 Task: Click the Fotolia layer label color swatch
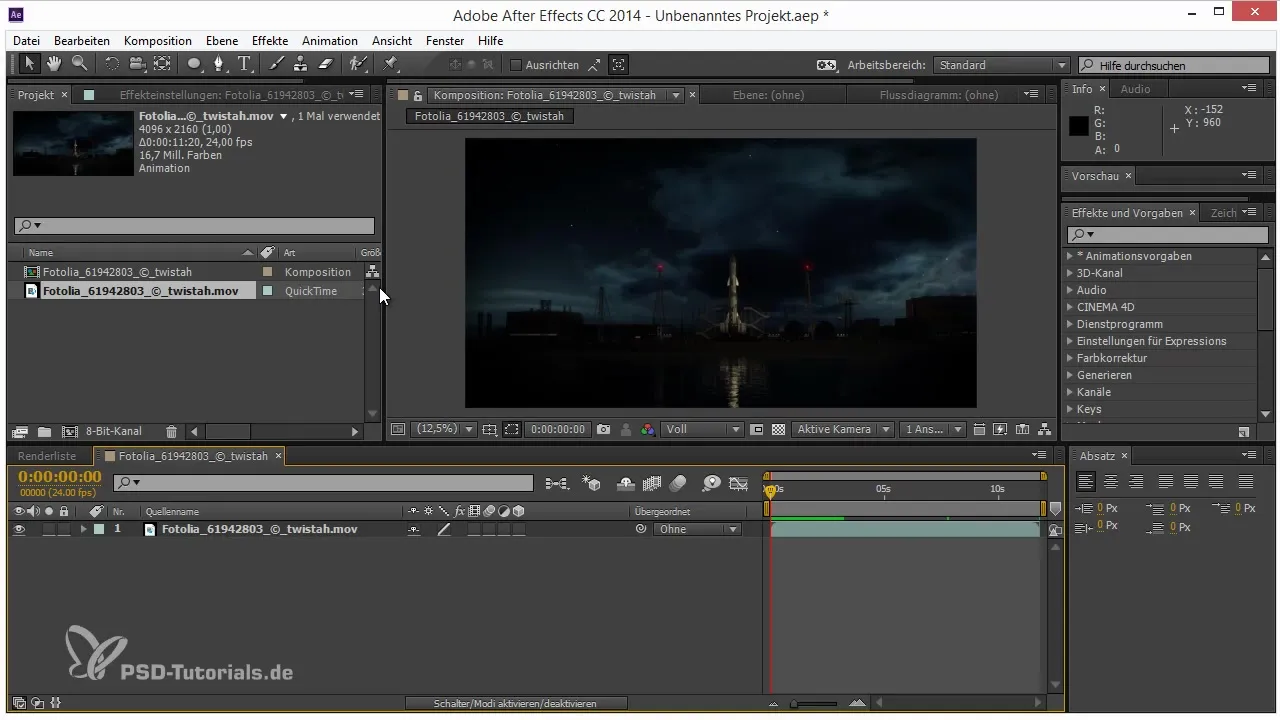pyautogui.click(x=99, y=529)
